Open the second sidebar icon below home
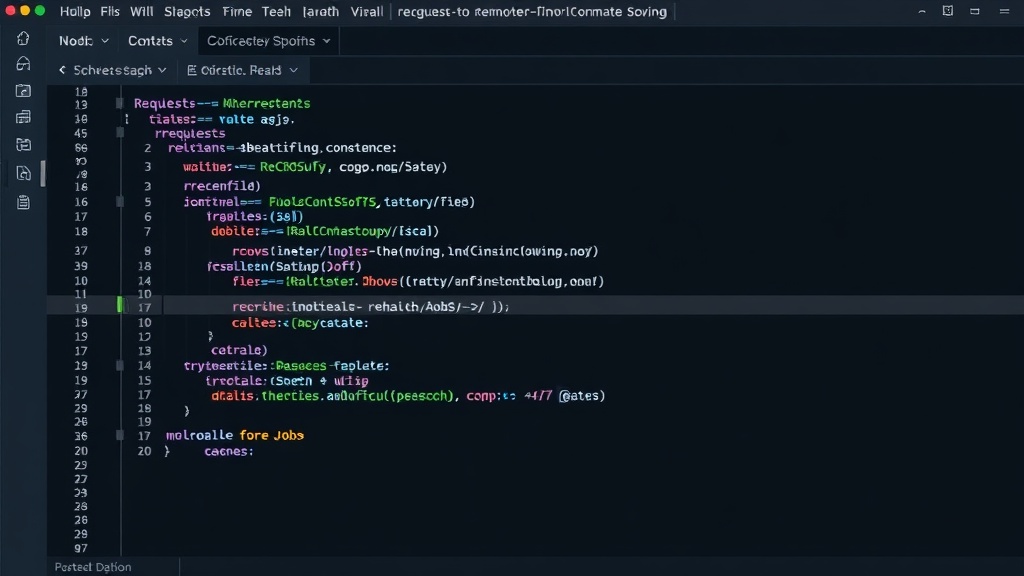 coord(24,63)
